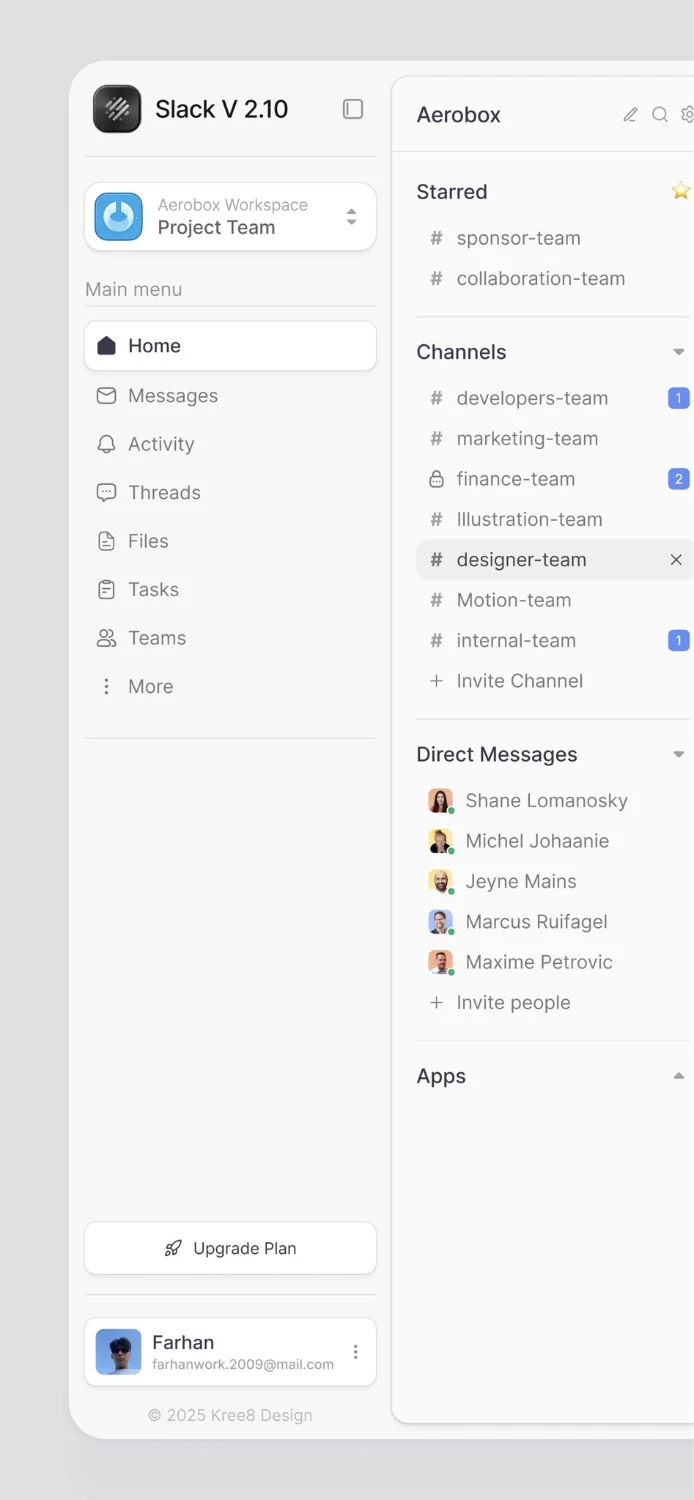Click the Aerobox workspace avatar icon

click(x=118, y=217)
